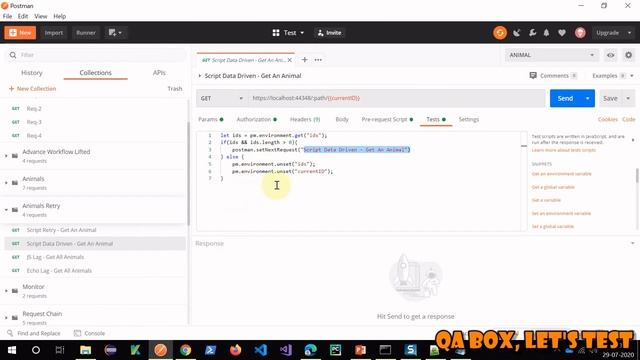Open Chrome from the taskbar
This screenshot has width=640, height=360.
click(x=185, y=350)
